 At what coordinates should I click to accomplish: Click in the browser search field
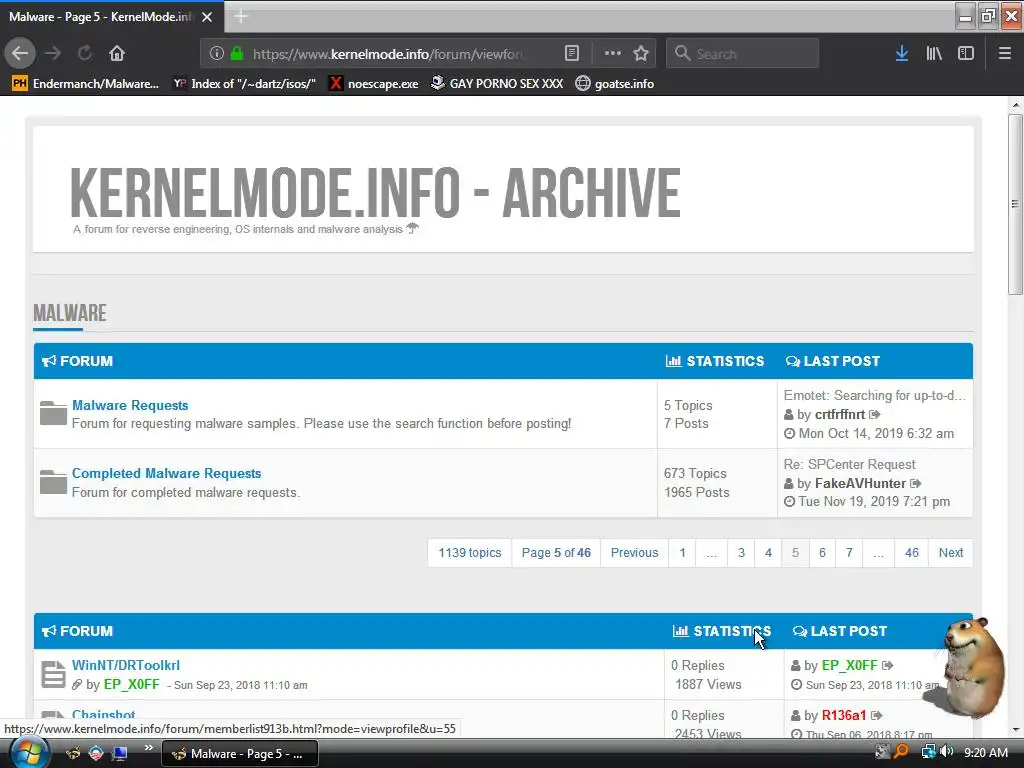[743, 54]
